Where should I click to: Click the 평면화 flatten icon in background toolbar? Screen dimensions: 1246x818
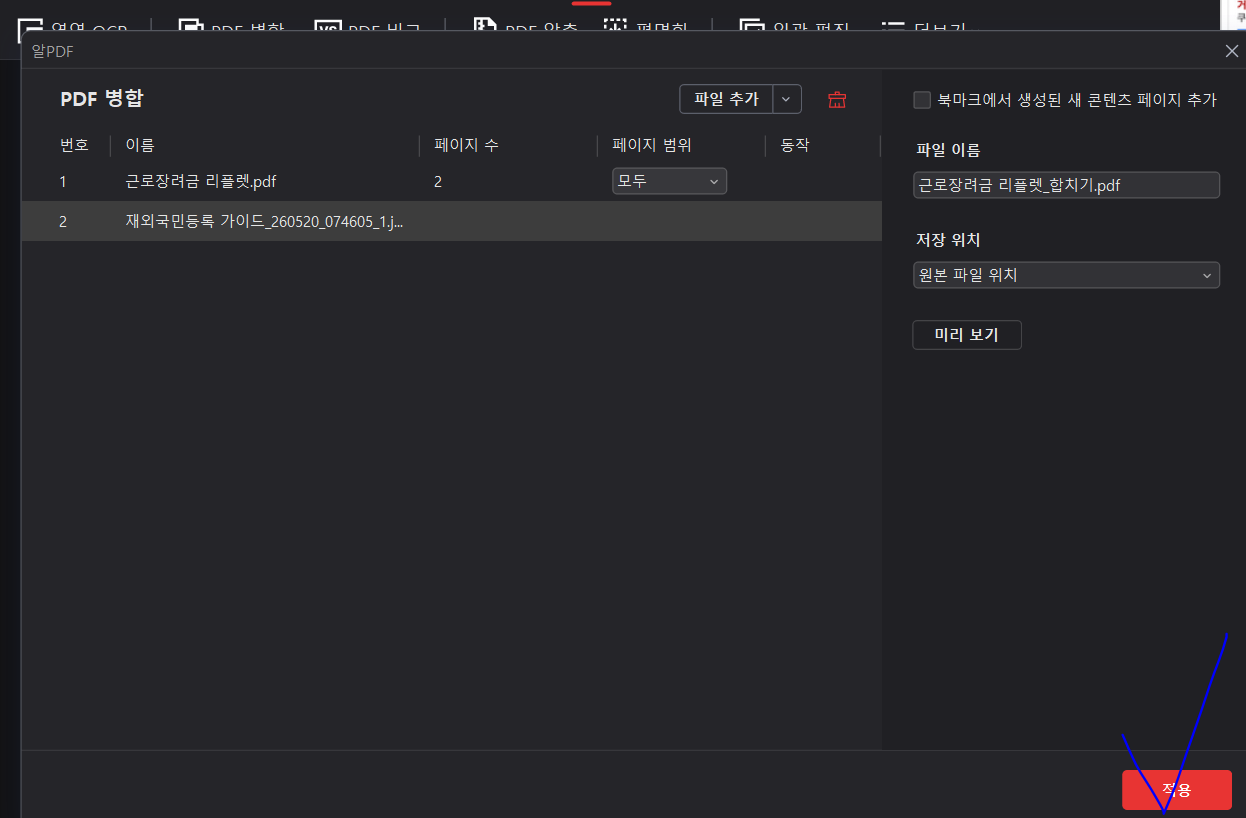coord(617,26)
